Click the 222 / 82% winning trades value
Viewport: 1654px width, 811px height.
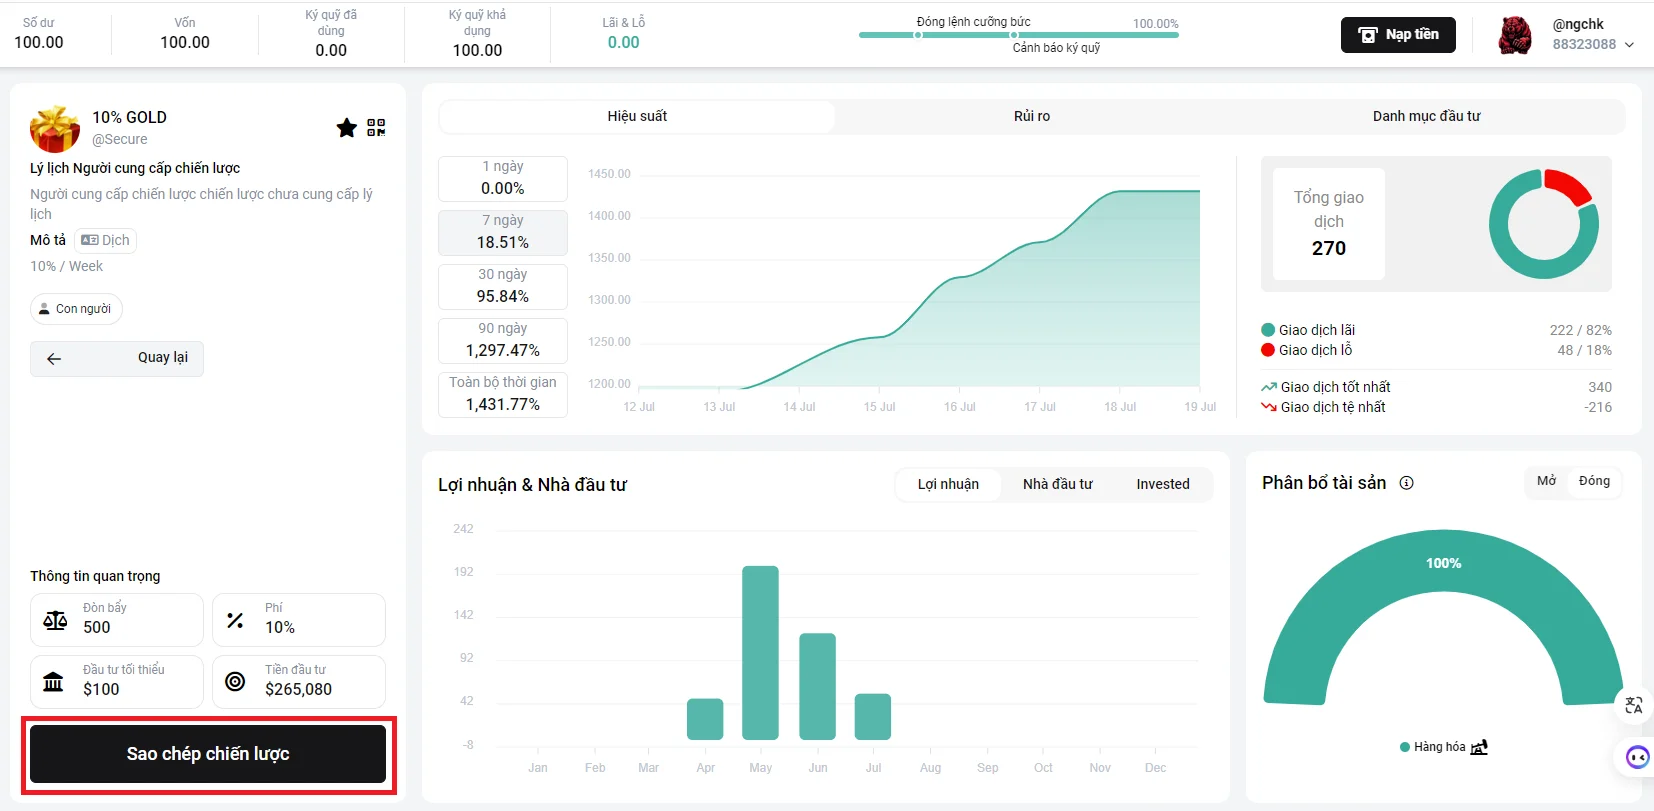tap(1580, 330)
